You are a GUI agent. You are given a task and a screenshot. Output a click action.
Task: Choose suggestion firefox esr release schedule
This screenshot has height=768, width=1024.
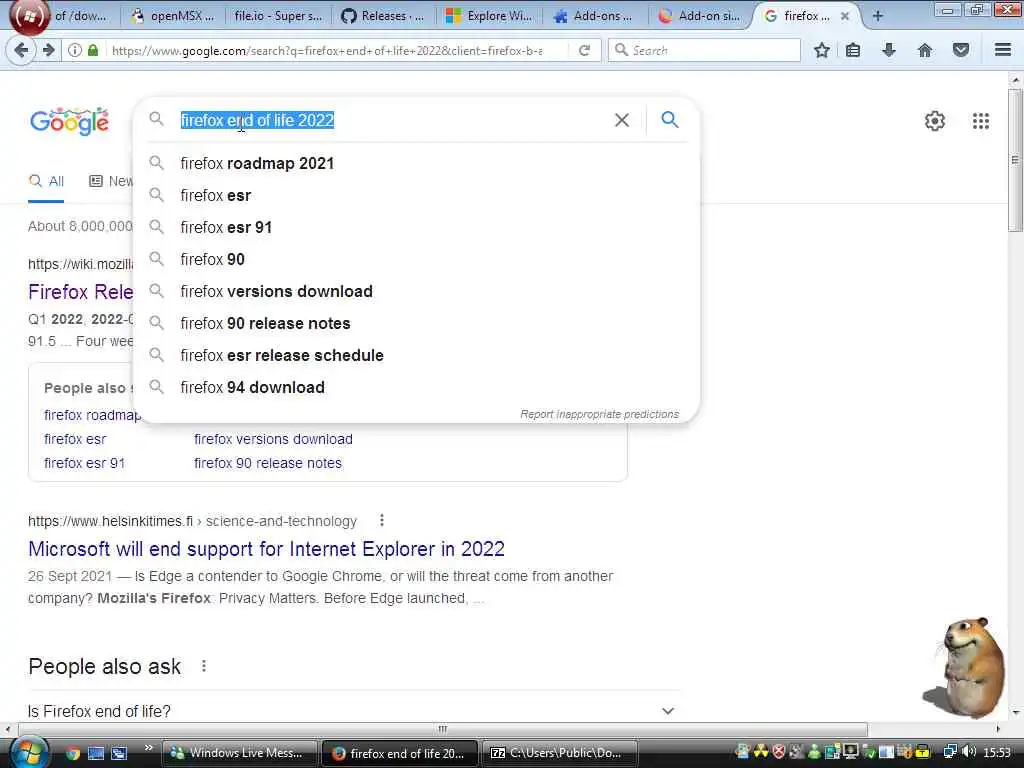(x=417, y=355)
